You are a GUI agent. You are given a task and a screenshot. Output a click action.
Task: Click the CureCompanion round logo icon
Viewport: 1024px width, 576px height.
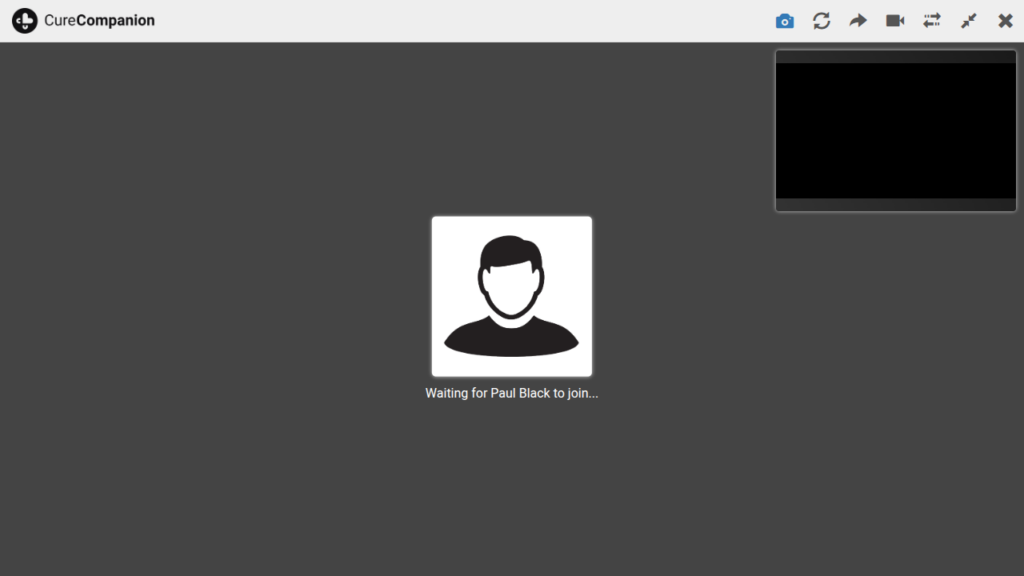coord(25,21)
